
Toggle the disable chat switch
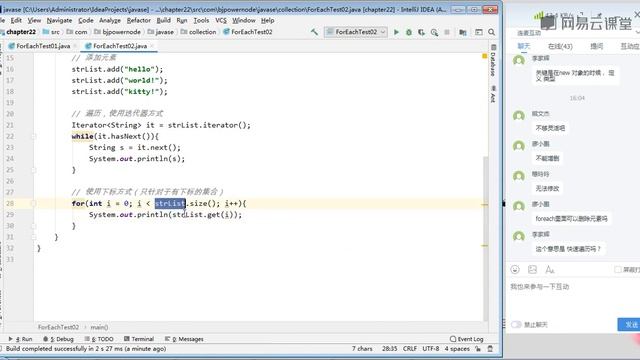click(x=516, y=324)
